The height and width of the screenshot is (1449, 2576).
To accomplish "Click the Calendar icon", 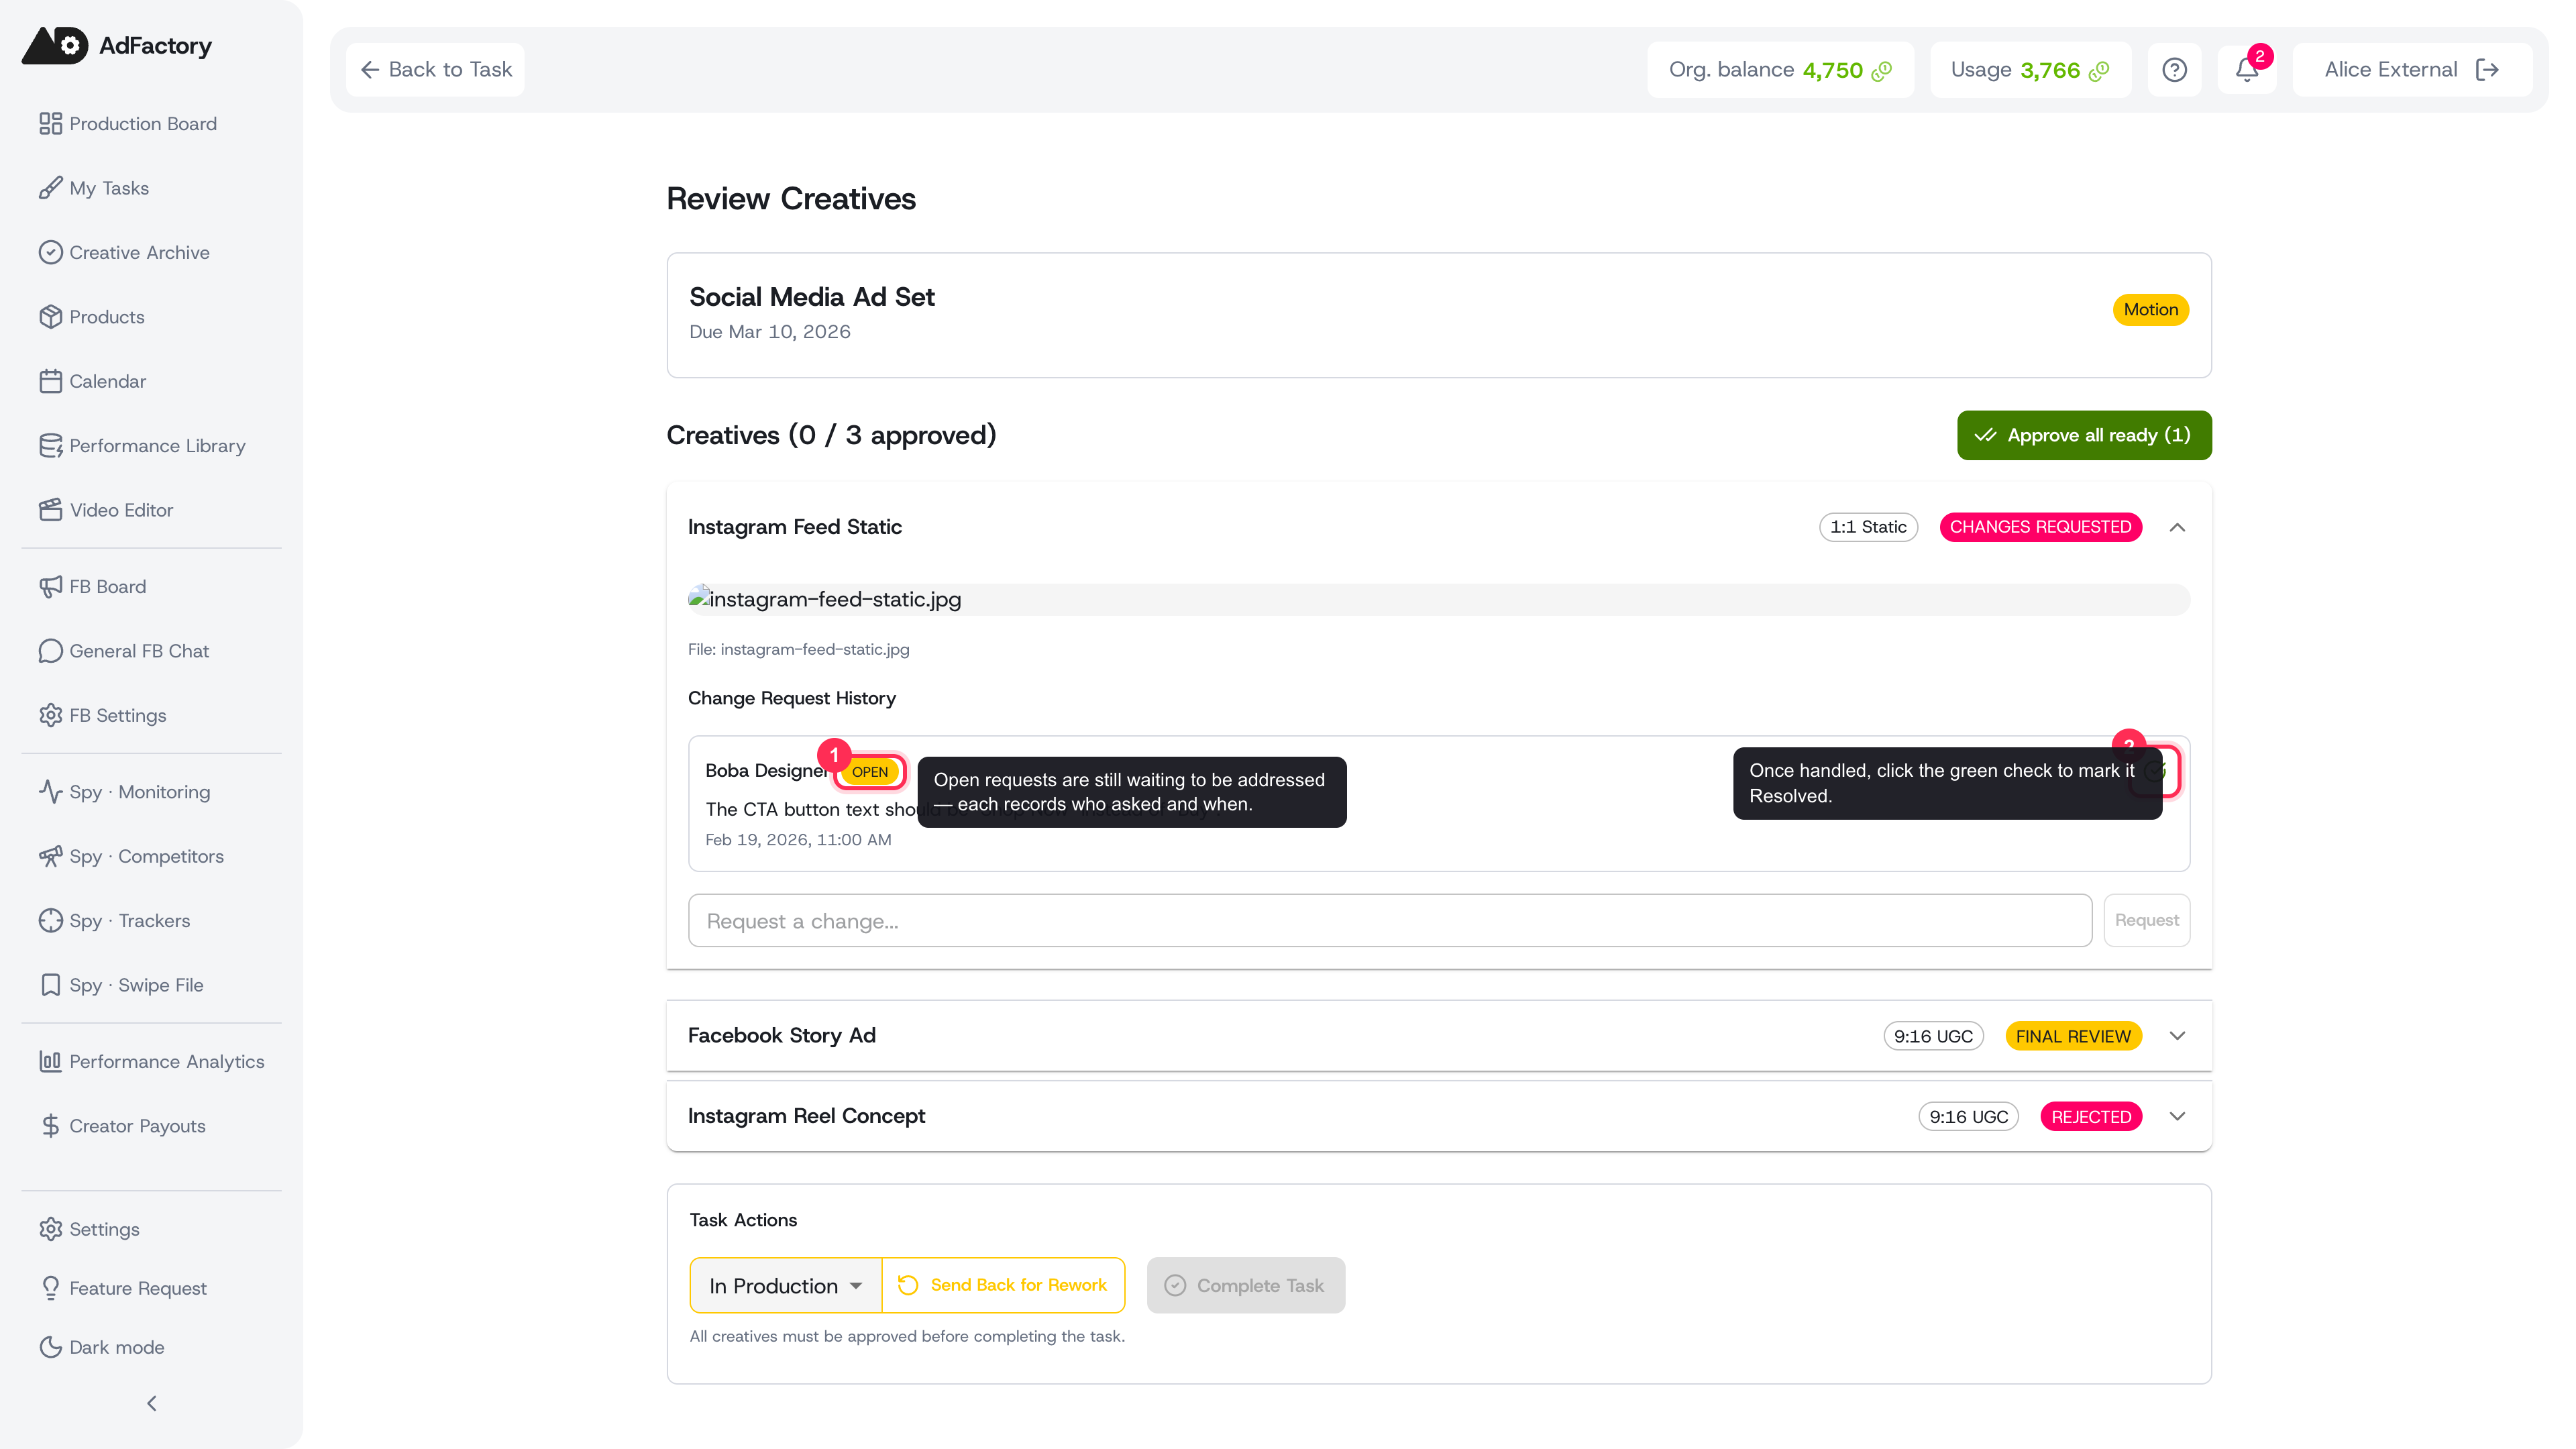I will tap(50, 381).
